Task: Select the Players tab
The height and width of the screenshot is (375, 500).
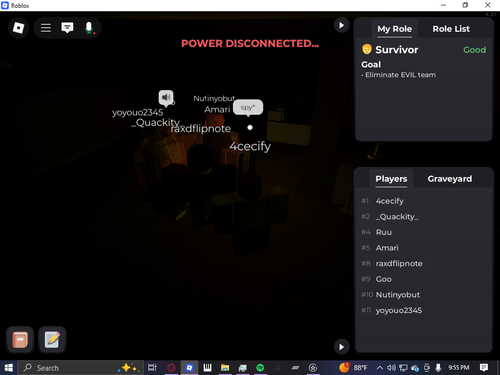Action: tap(391, 179)
